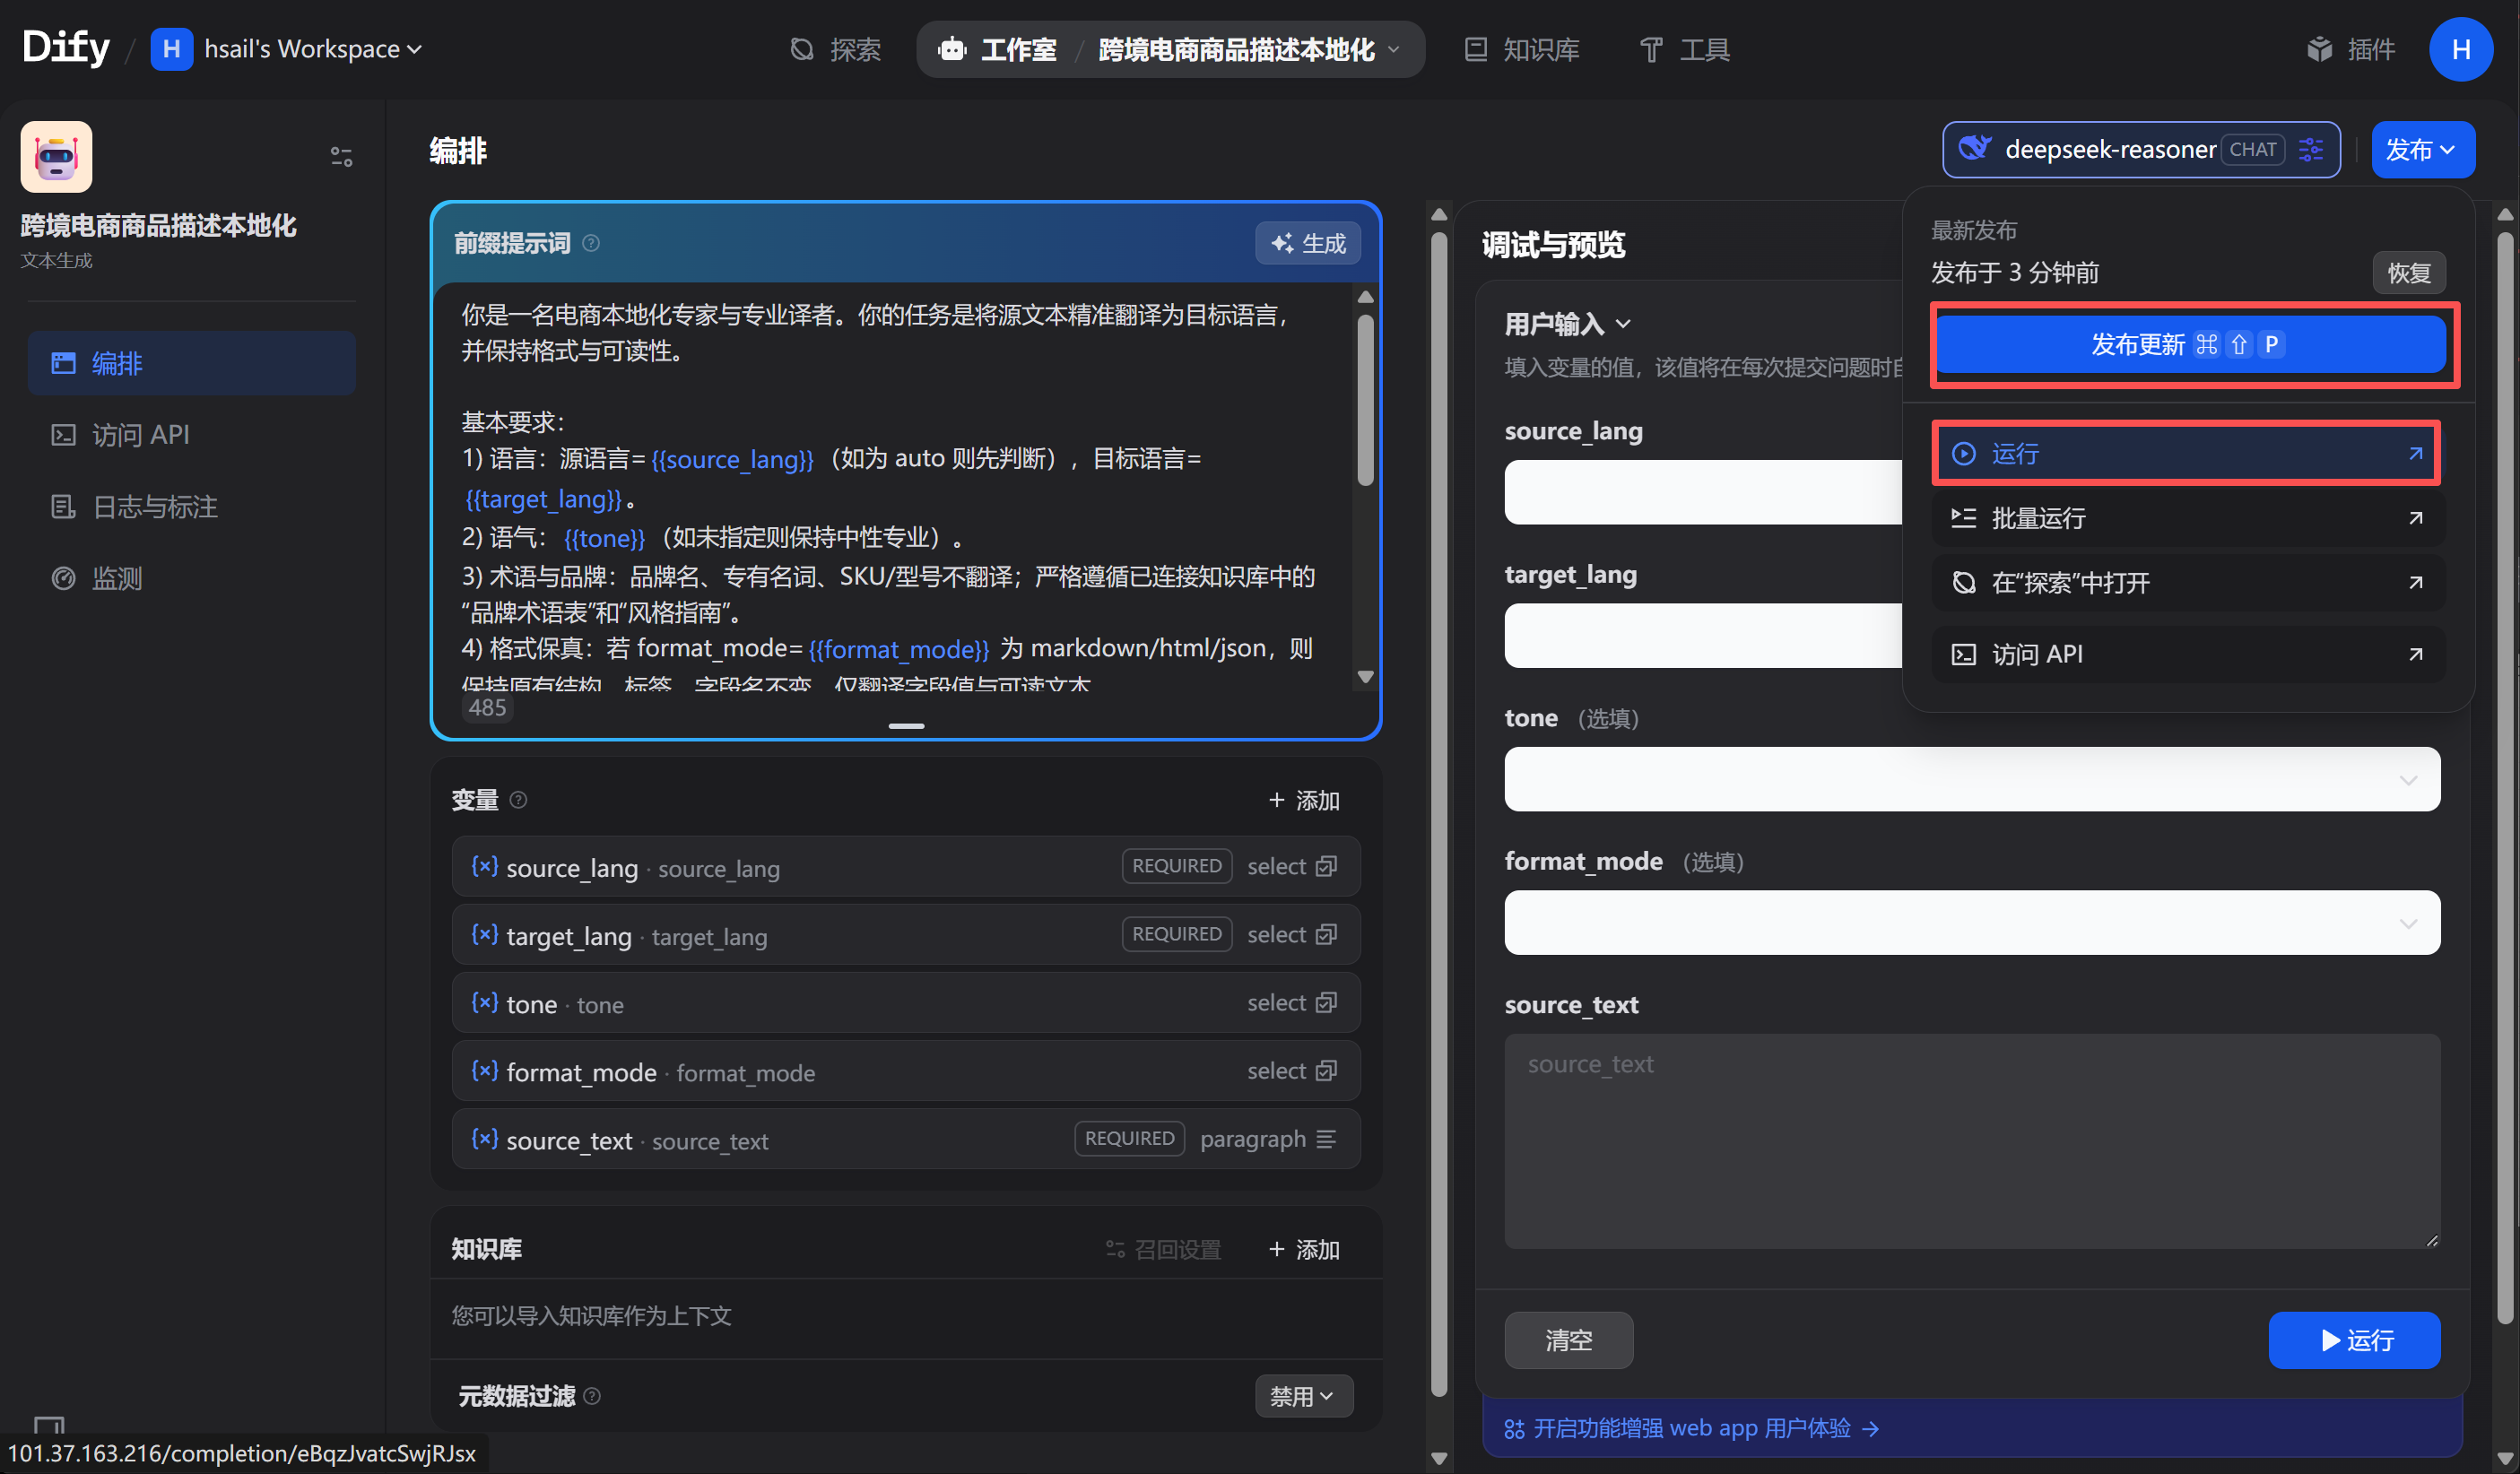Viewport: 2520px width, 1474px height.
Task: Add a knowledge base
Action: 1303,1249
